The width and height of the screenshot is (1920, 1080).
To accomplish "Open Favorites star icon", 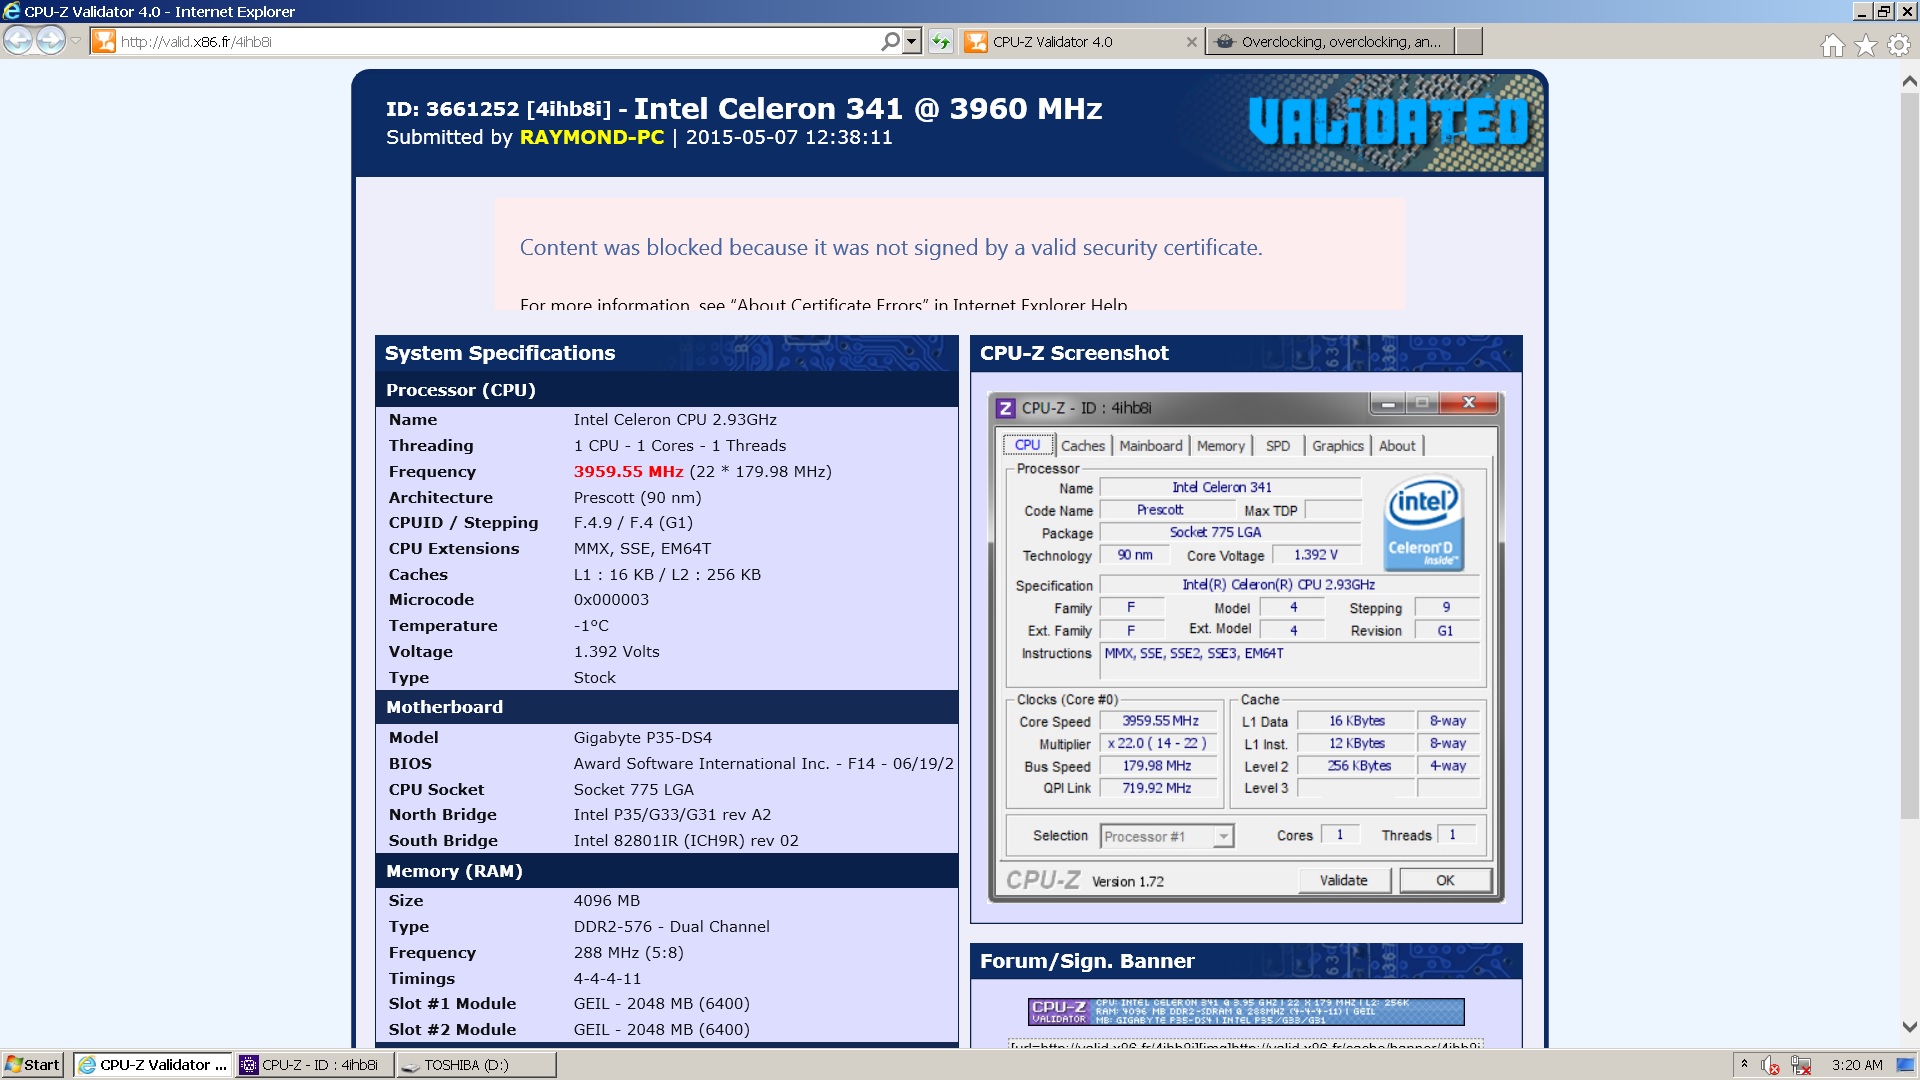I will pos(1865,45).
